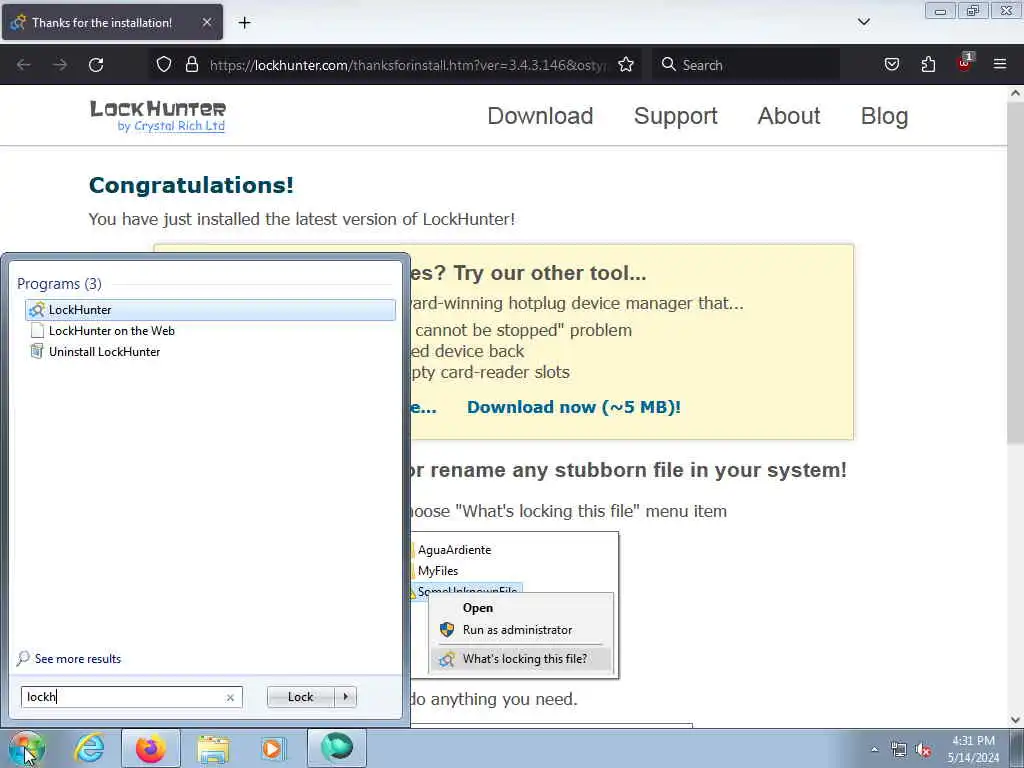Screen dimensions: 1024x768
Task: Go to the About page
Action: tap(788, 116)
